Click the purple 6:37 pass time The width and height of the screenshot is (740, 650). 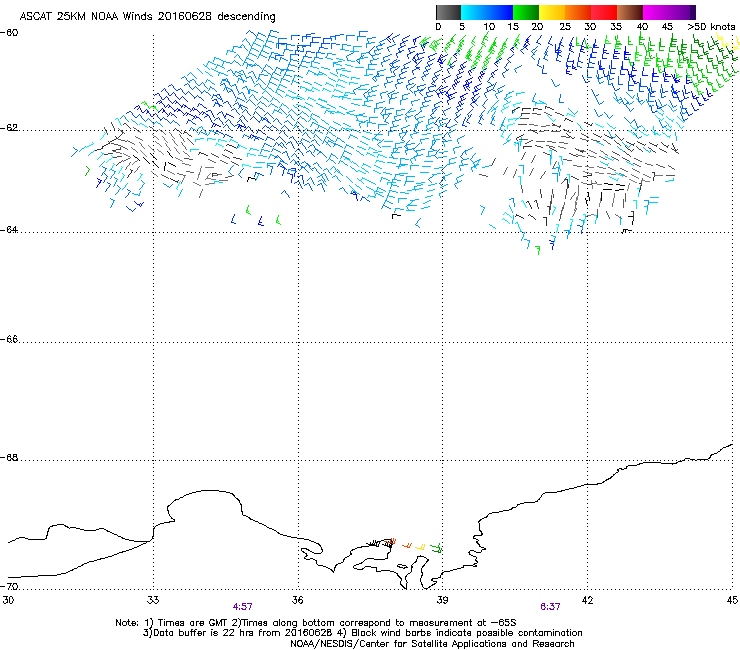(x=550, y=607)
